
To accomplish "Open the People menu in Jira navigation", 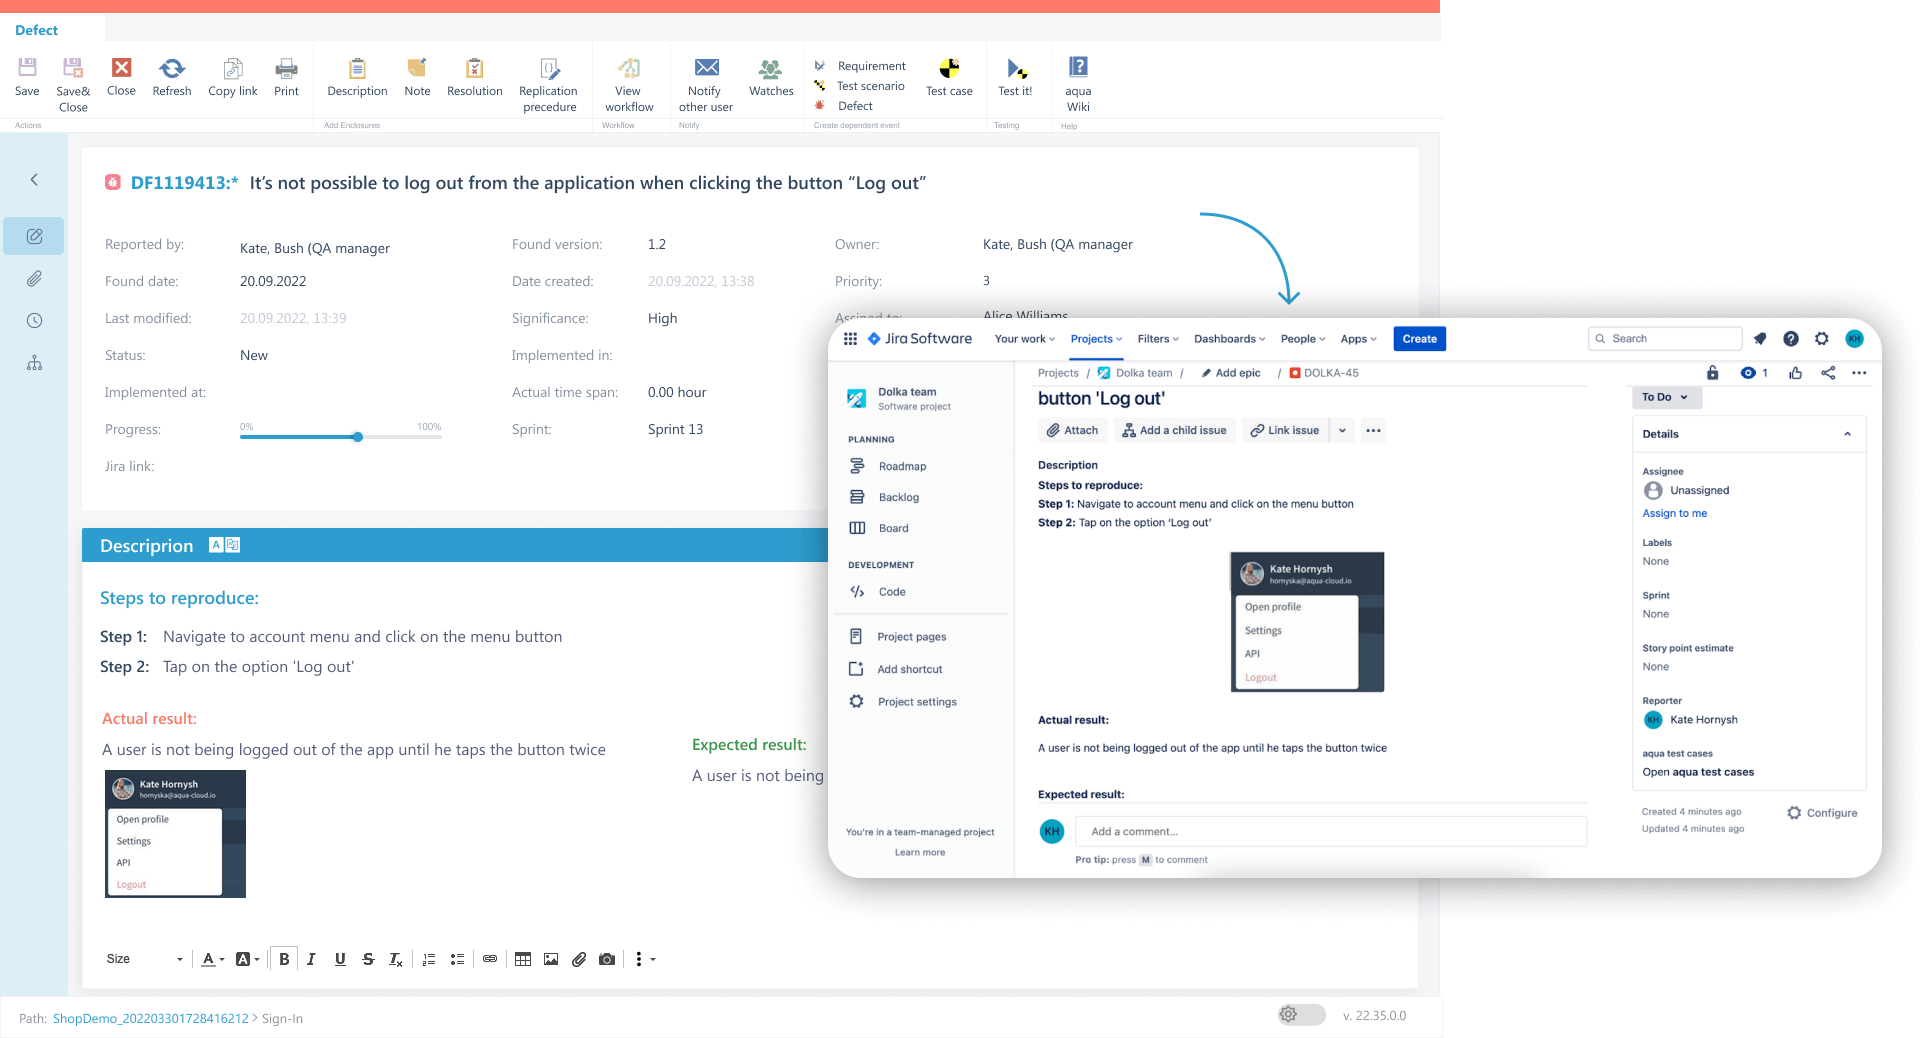I will click(1301, 339).
